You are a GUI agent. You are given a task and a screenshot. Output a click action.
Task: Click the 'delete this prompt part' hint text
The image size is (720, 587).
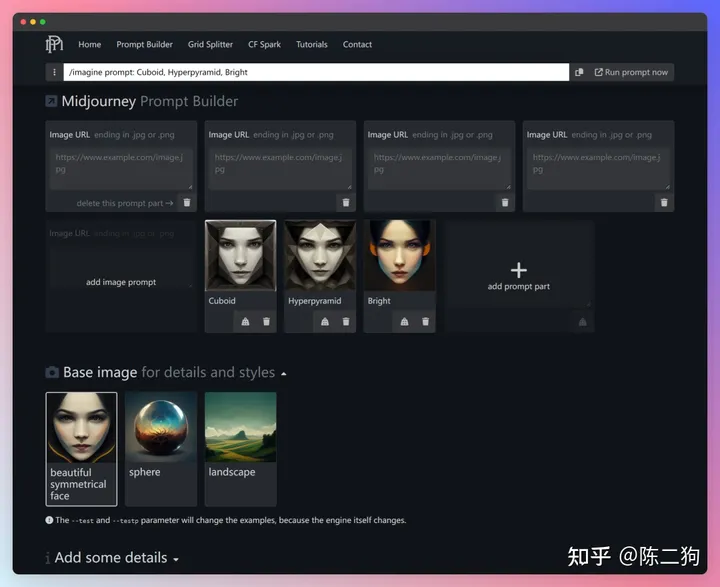[x=124, y=203]
